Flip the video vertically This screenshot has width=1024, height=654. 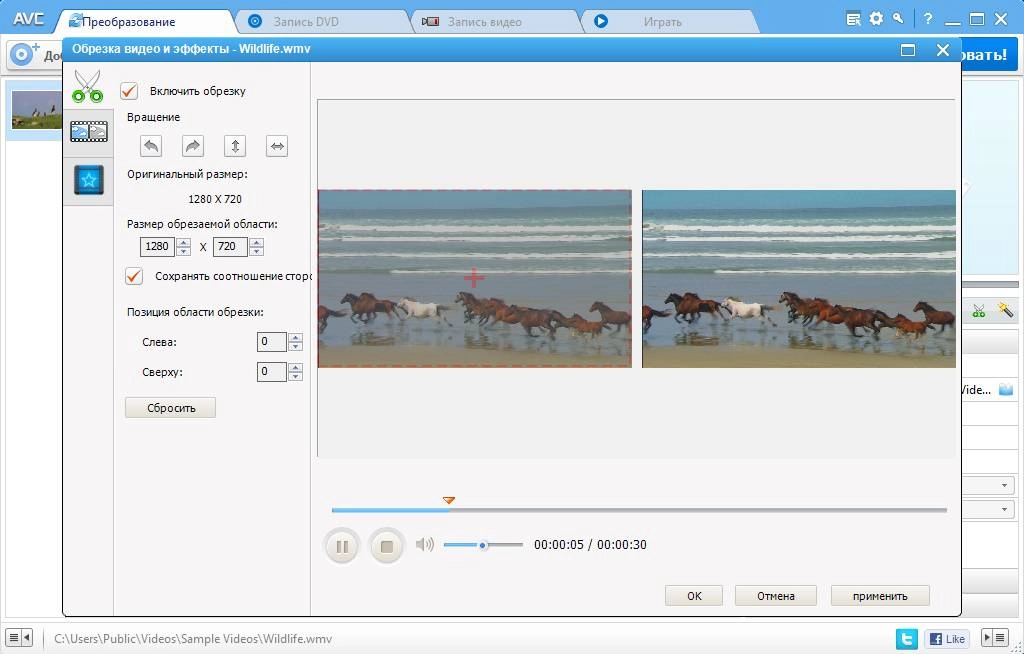pyautogui.click(x=234, y=146)
